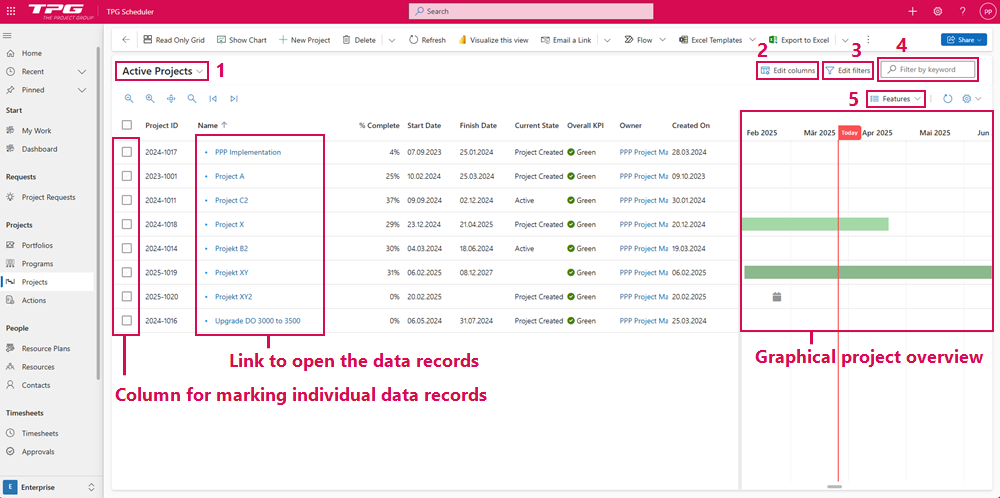Open settings gear in top header
The image size is (1000, 498).
click(937, 11)
